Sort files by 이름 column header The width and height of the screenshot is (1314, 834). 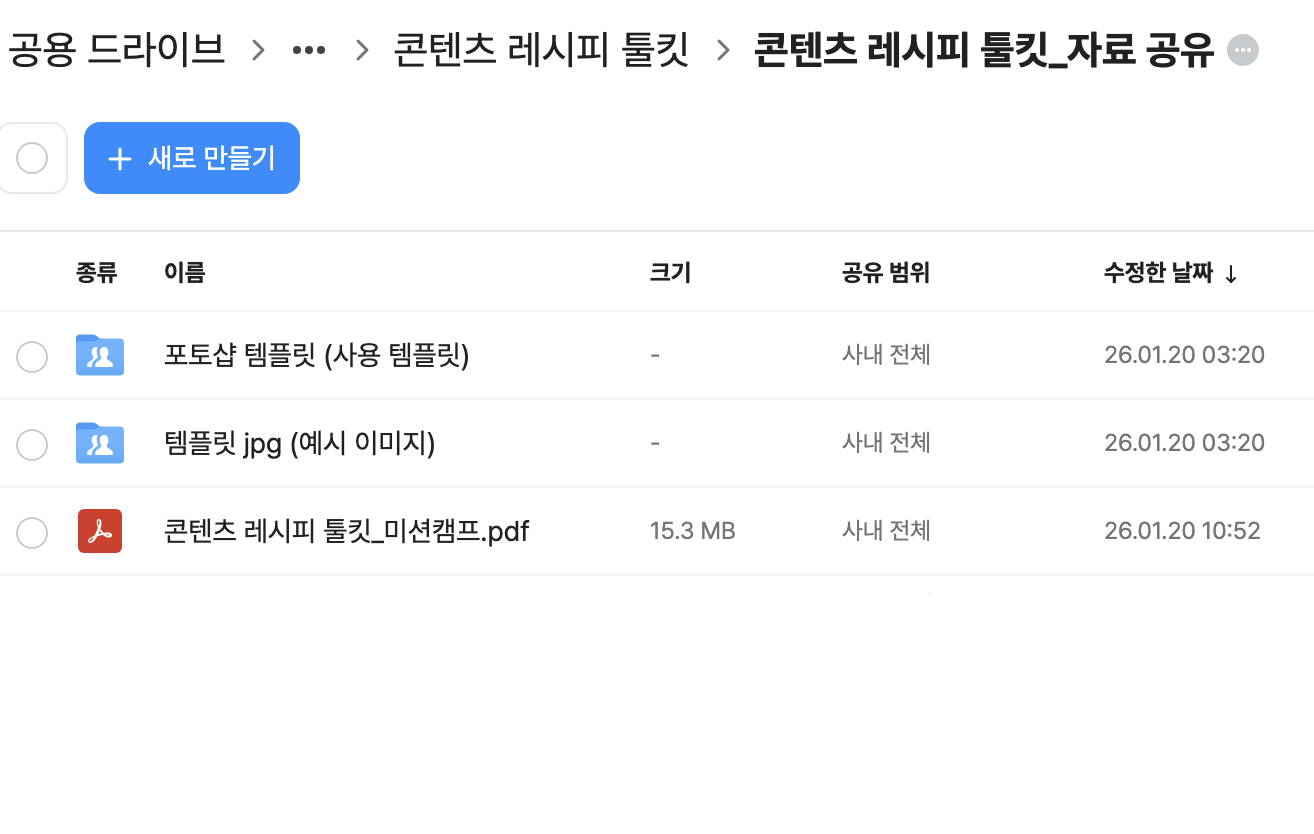click(x=184, y=273)
